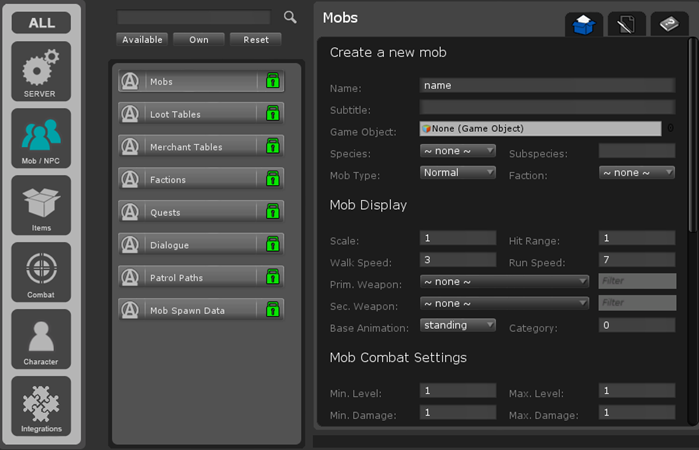Click the Available filter button
Image resolution: width=699 pixels, height=450 pixels.
tap(141, 40)
